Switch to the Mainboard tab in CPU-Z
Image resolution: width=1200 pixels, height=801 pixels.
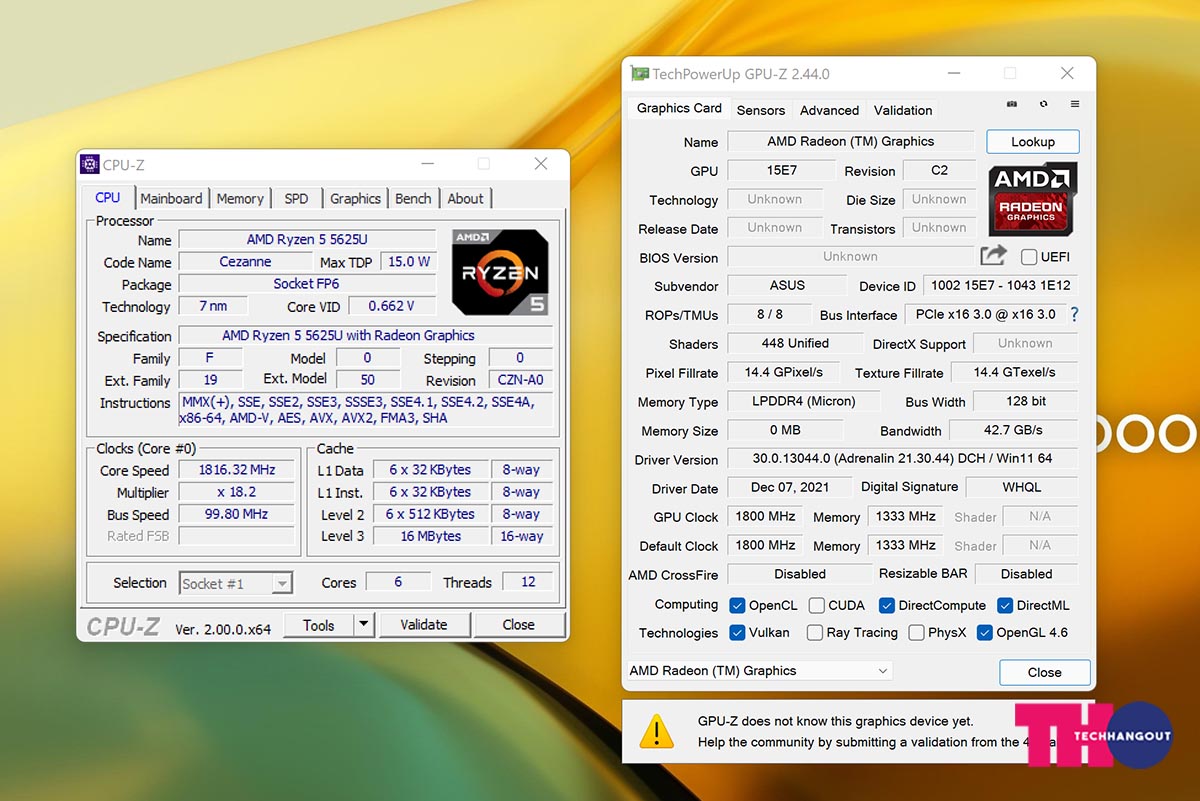coord(171,198)
